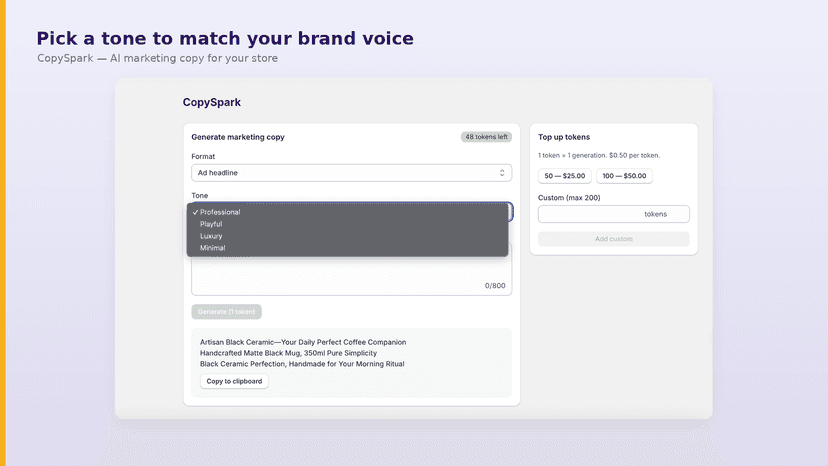Click the CopySpark app title
This screenshot has height=466, width=828.
[212, 102]
